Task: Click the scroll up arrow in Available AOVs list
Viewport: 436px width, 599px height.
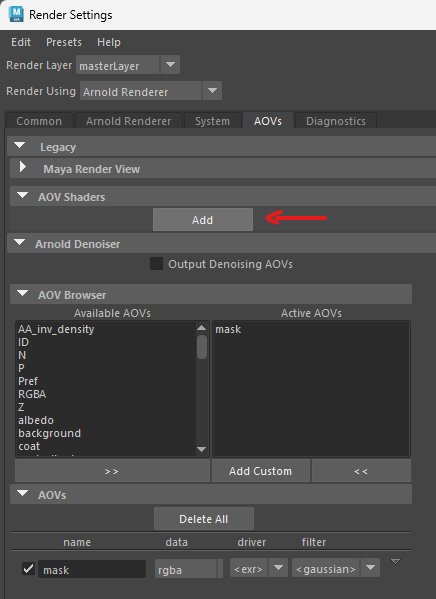Action: pyautogui.click(x=201, y=328)
